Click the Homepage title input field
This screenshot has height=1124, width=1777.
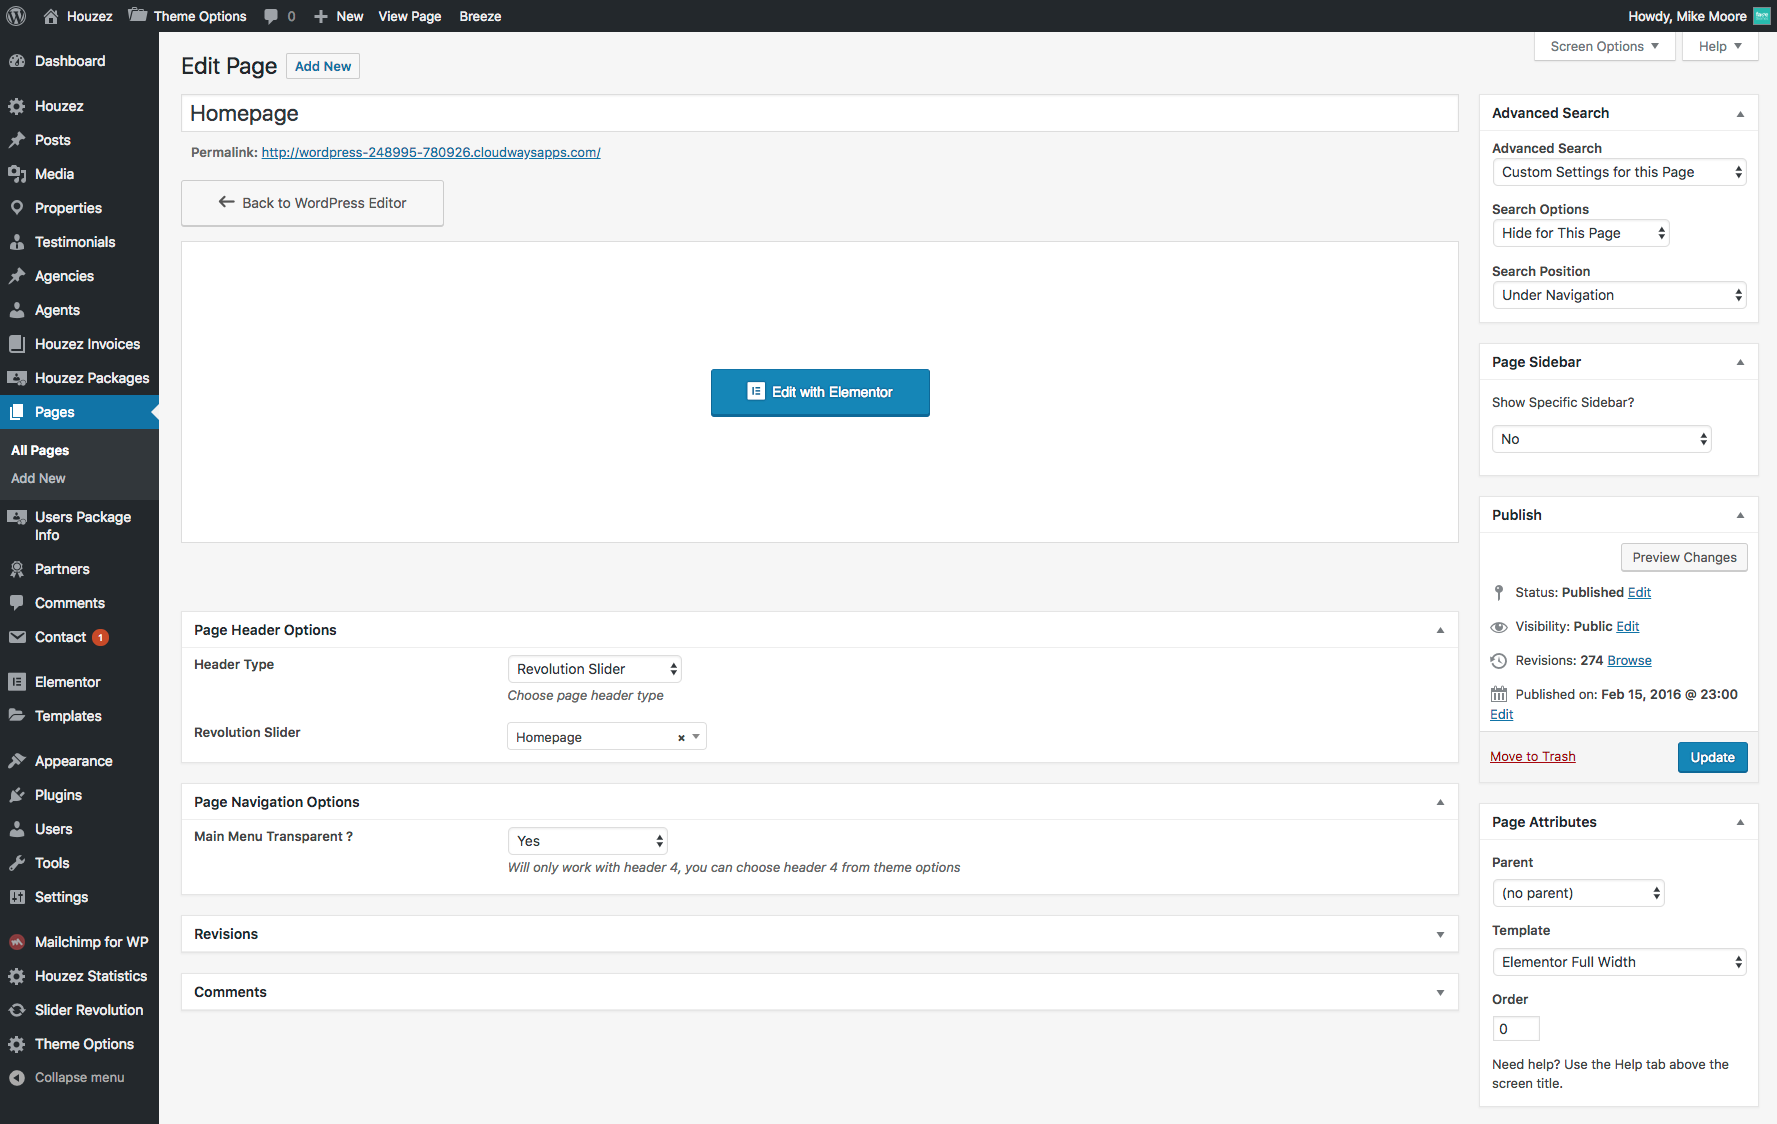pyautogui.click(x=819, y=113)
